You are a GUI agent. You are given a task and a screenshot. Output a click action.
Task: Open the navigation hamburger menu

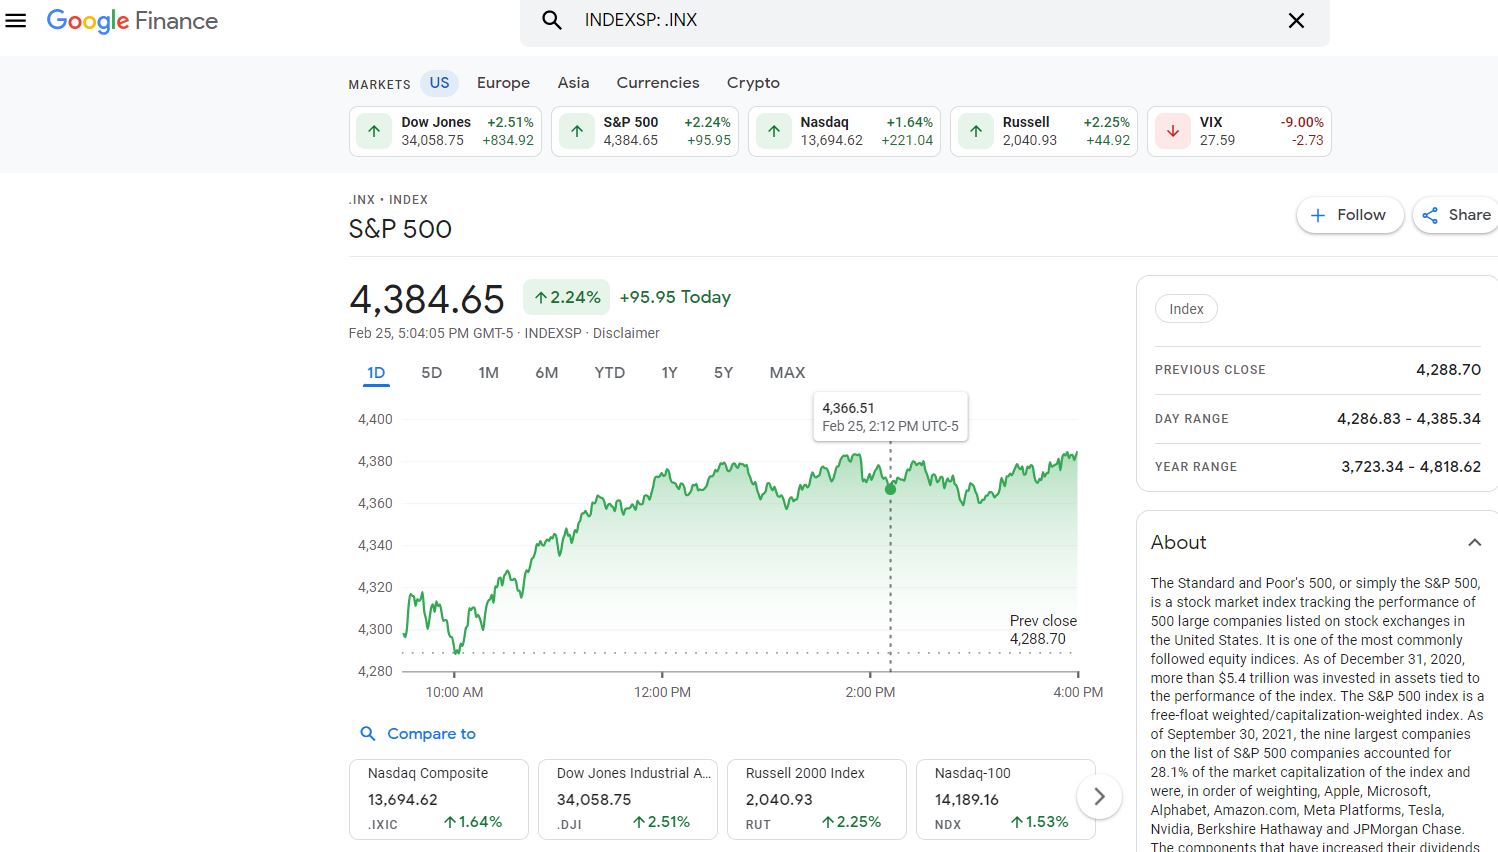tap(15, 20)
